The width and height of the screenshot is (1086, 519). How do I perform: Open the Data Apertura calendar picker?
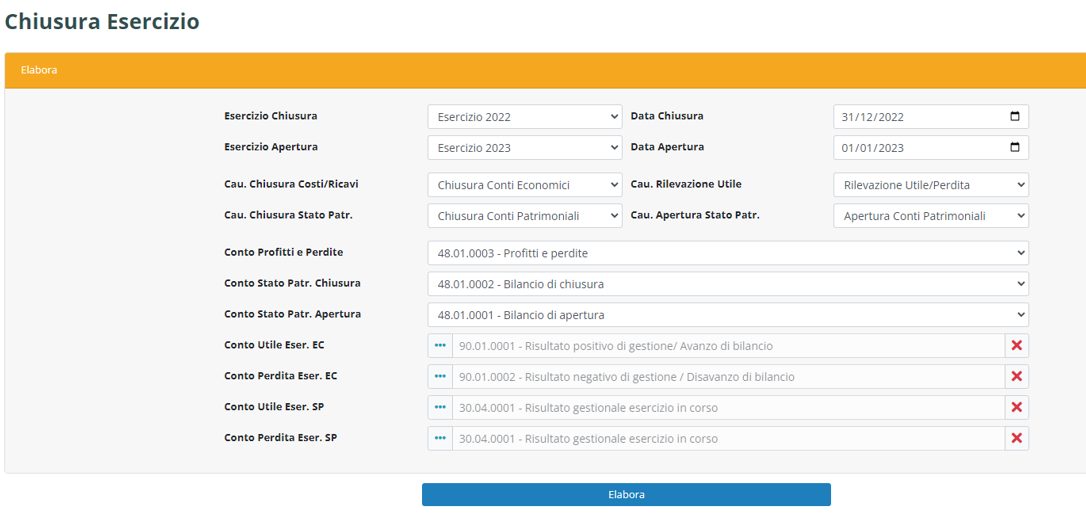[x=1015, y=148]
